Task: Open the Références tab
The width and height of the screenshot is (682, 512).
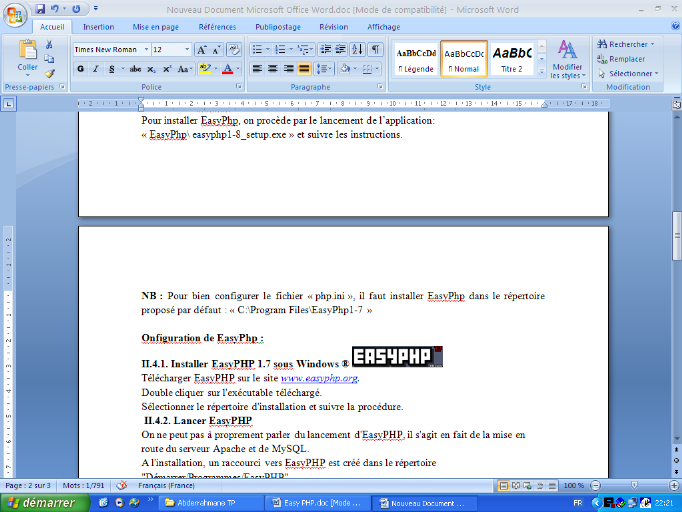Action: (x=217, y=27)
